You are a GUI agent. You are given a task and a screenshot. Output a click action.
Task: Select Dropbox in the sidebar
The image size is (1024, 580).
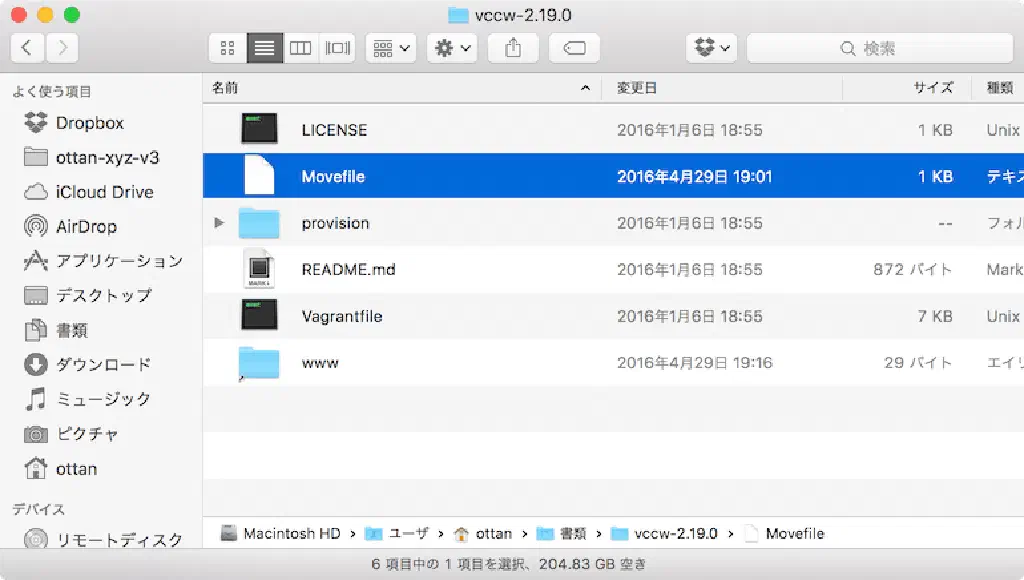(x=89, y=123)
